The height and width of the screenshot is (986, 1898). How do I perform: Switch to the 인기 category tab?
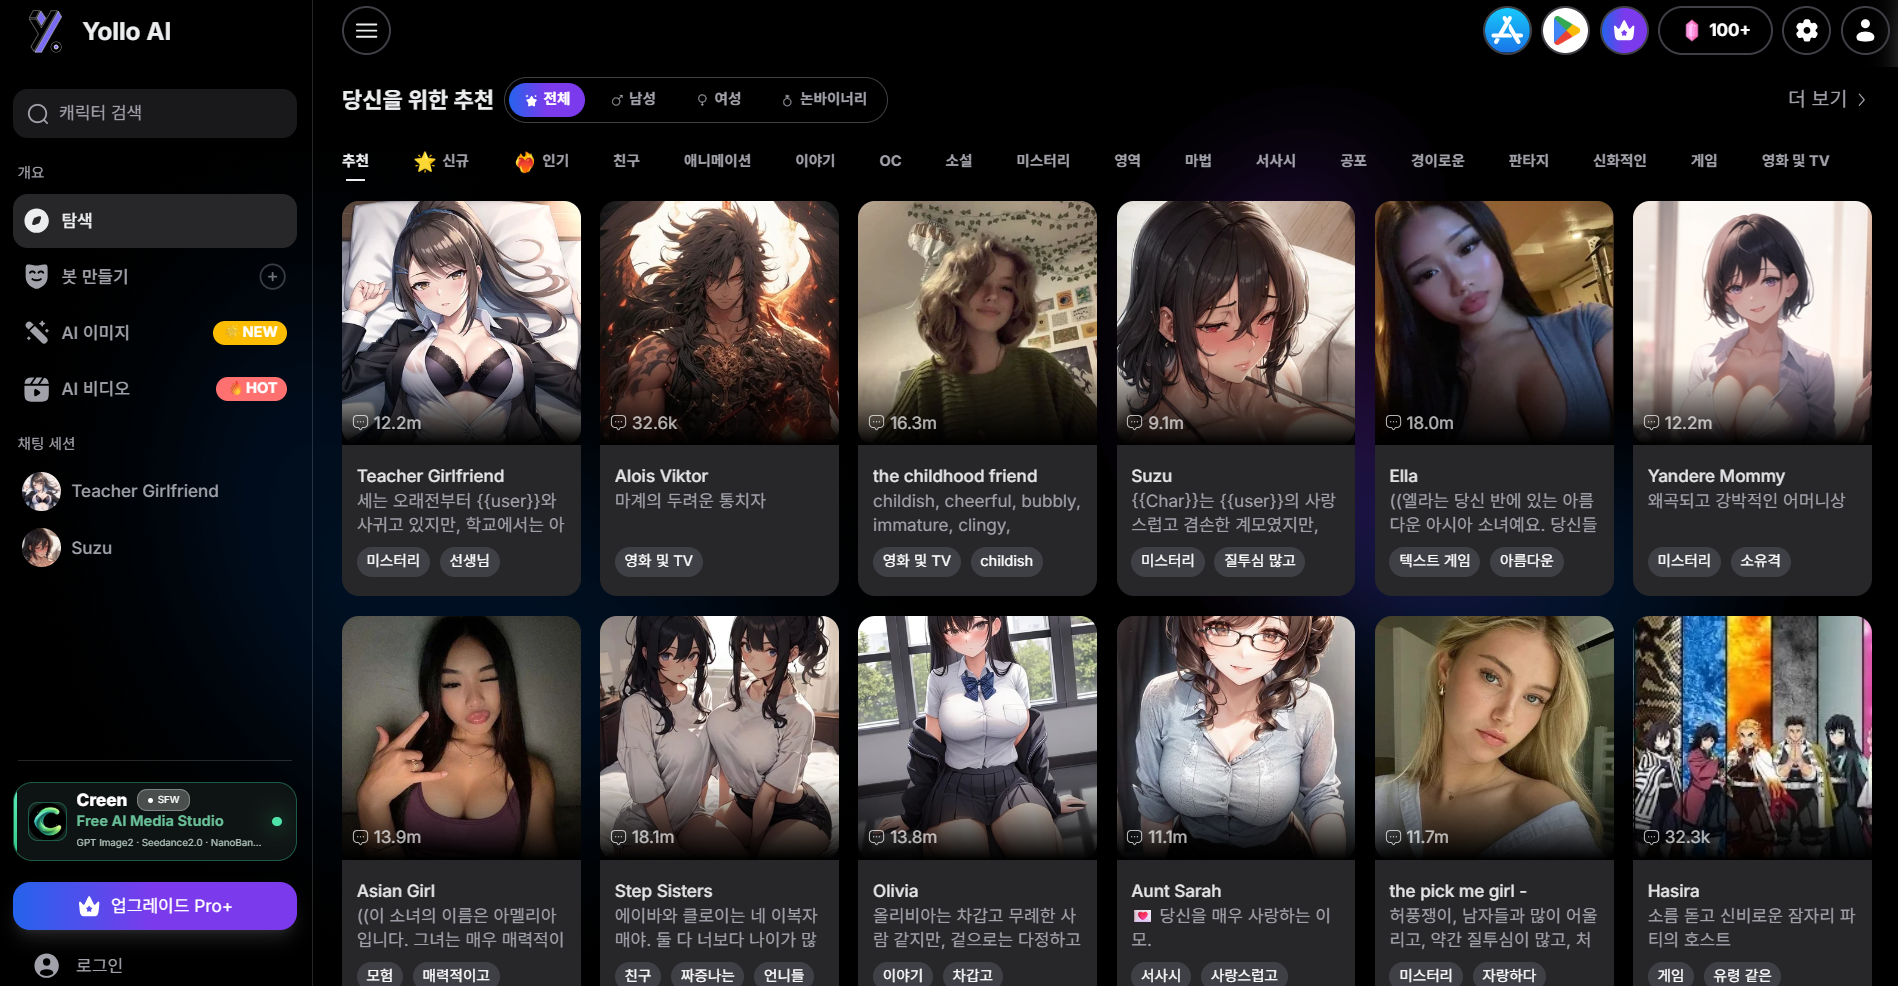tap(542, 161)
